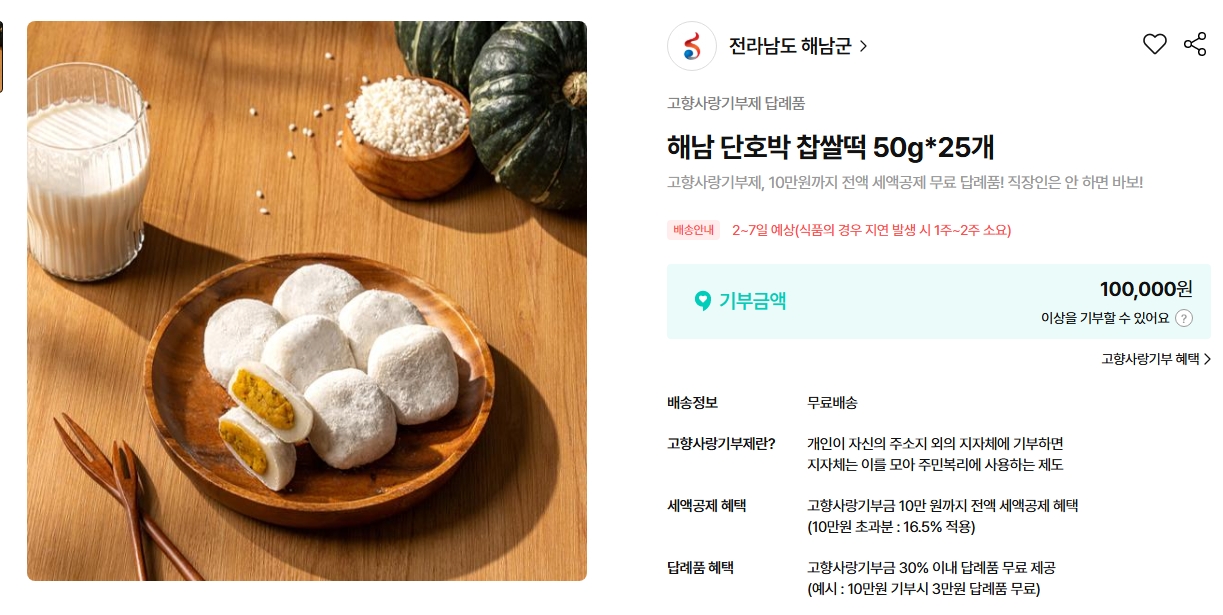The height and width of the screenshot is (615, 1223).
Task: Click the 답례품 혜택 row label
Action: 700,567
